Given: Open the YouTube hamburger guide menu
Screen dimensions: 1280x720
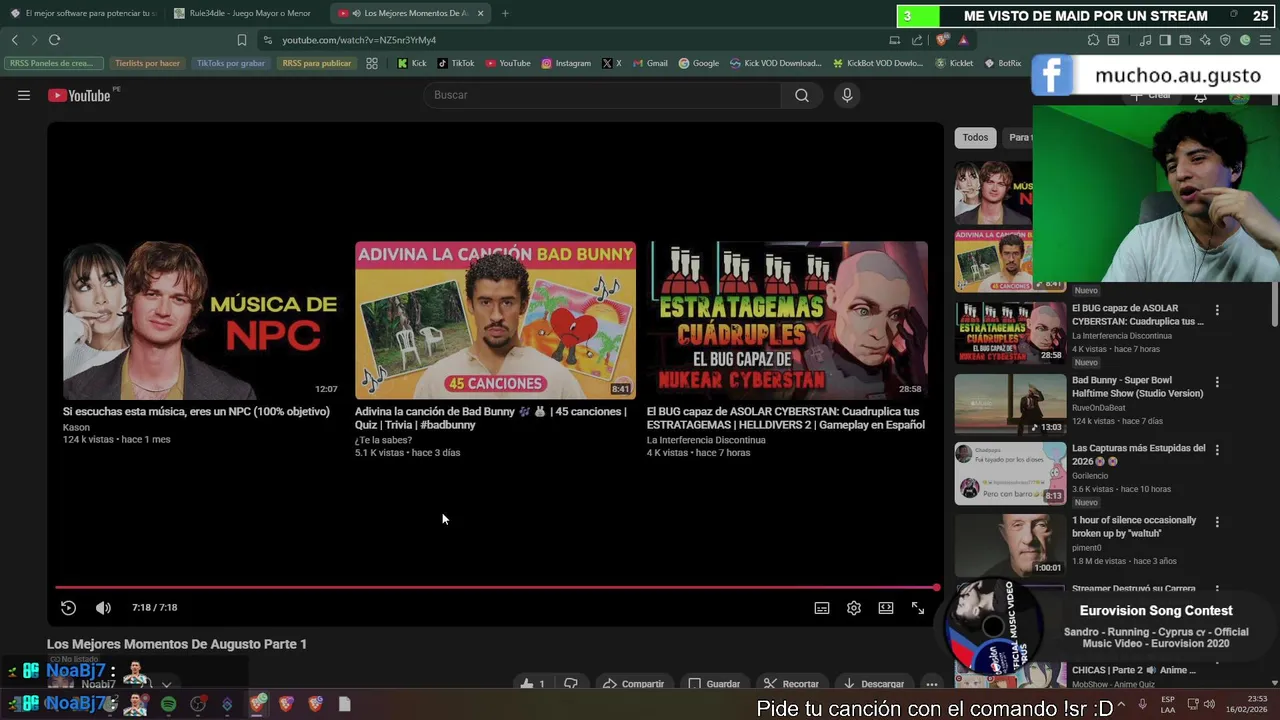Looking at the screenshot, I should [x=24, y=95].
